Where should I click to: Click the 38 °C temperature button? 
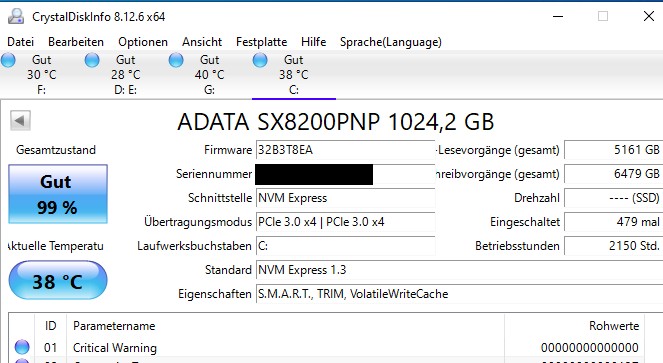[x=58, y=280]
